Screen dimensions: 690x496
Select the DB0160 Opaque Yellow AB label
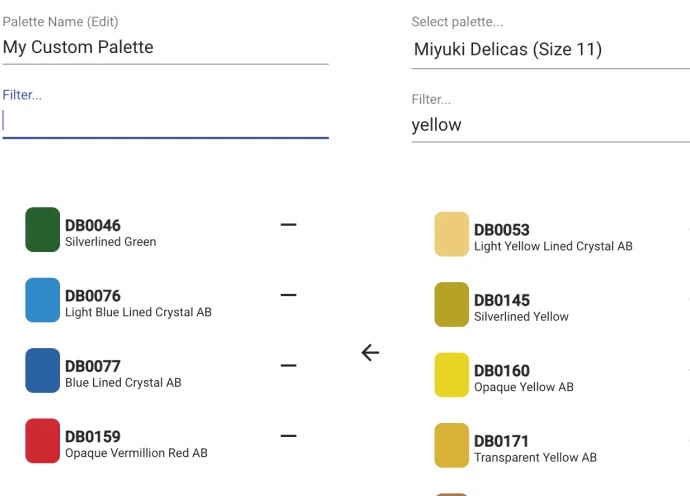[524, 378]
